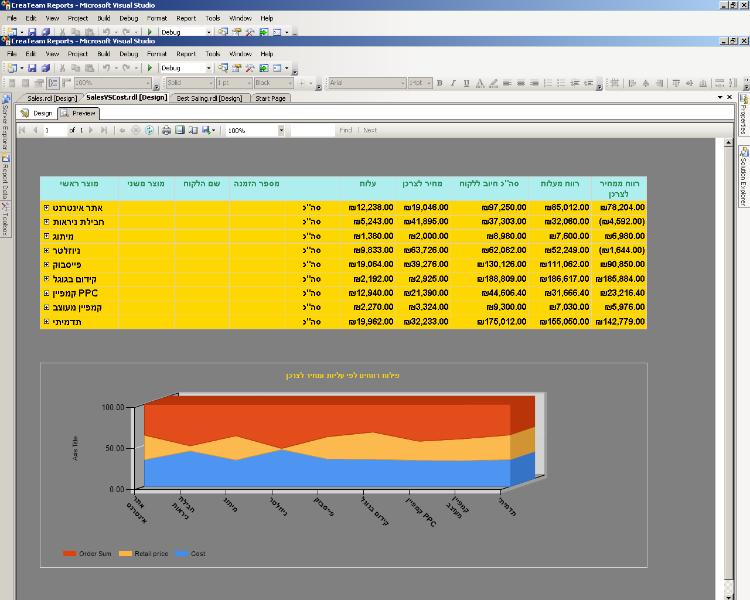Open the Help menu in front window
This screenshot has width=750, height=600.
[266, 54]
